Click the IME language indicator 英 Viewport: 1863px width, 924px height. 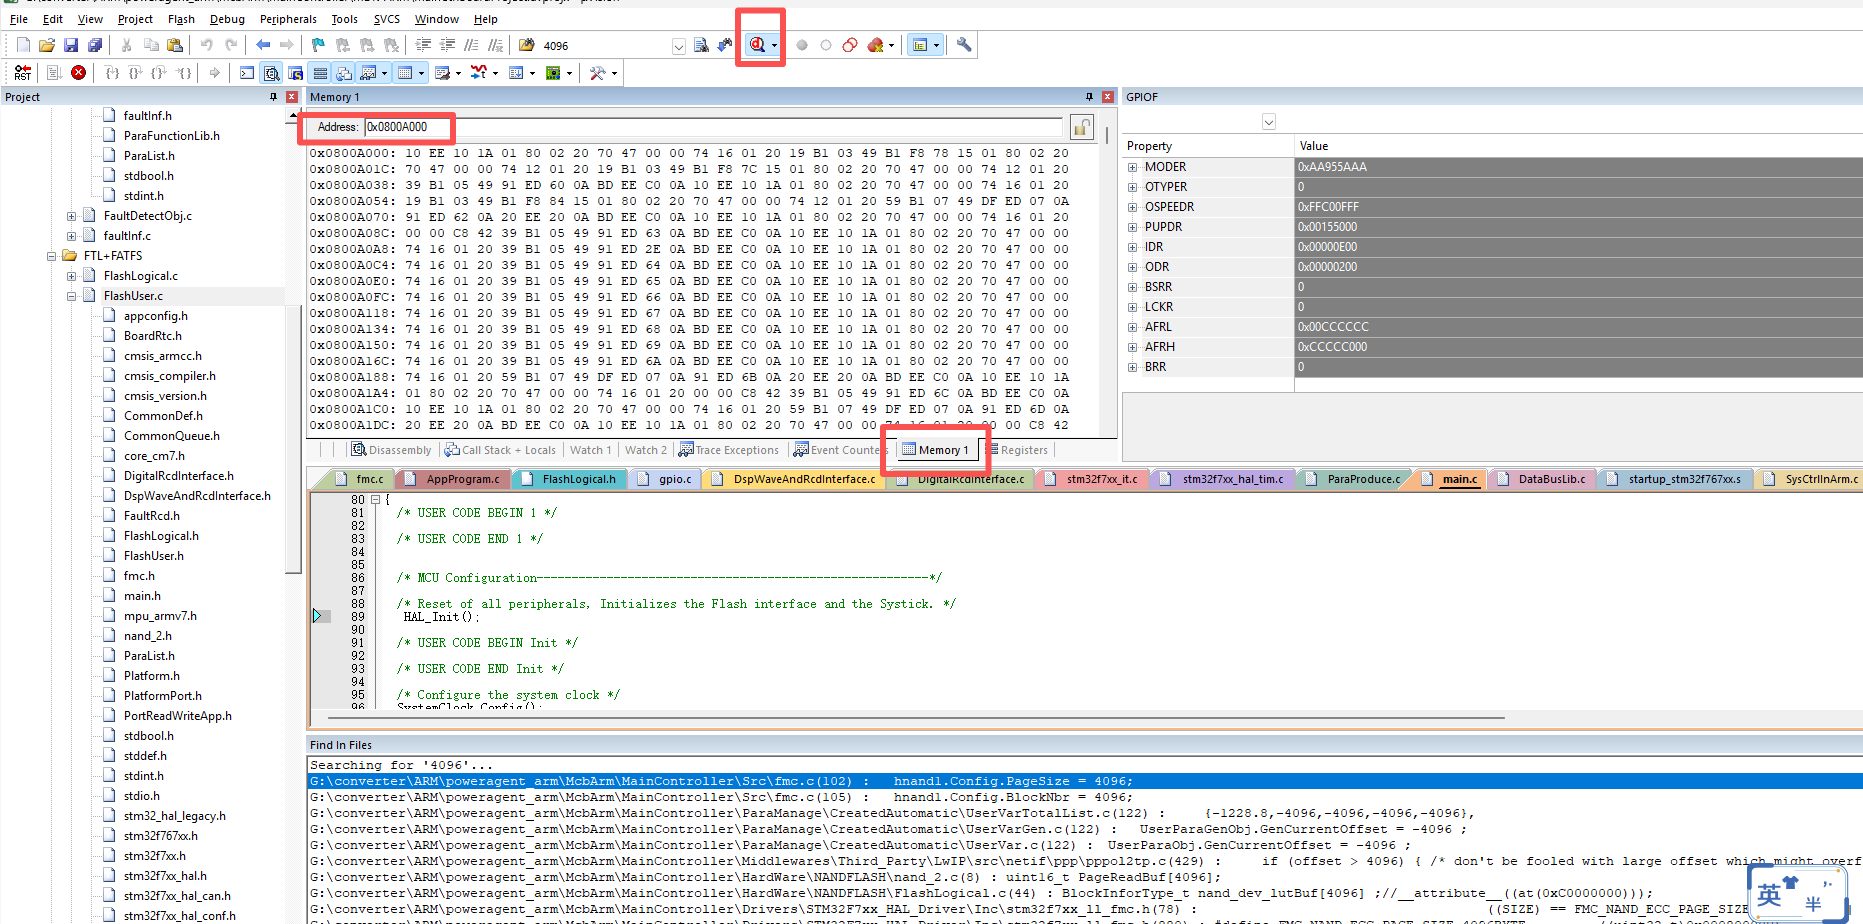(x=1770, y=894)
